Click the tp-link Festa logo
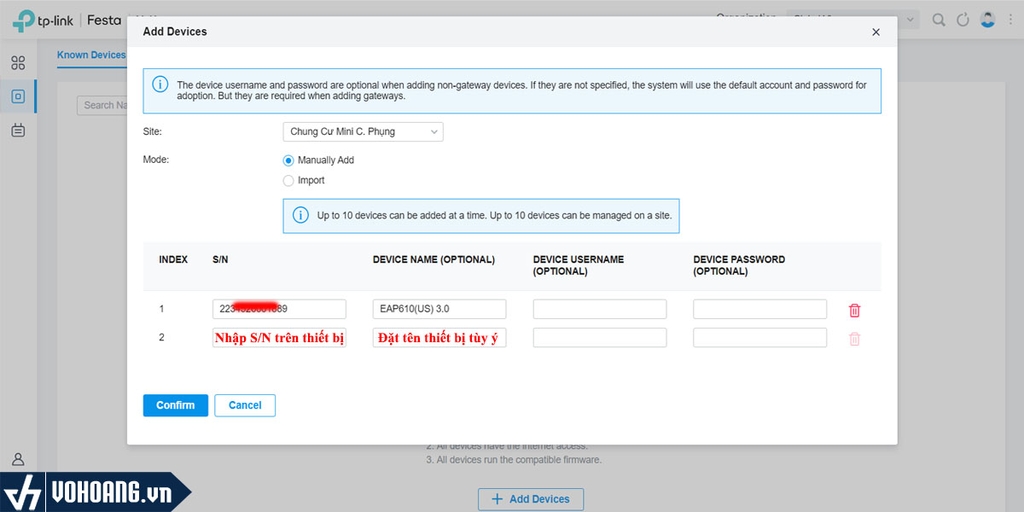This screenshot has width=1024, height=512. tap(67, 20)
